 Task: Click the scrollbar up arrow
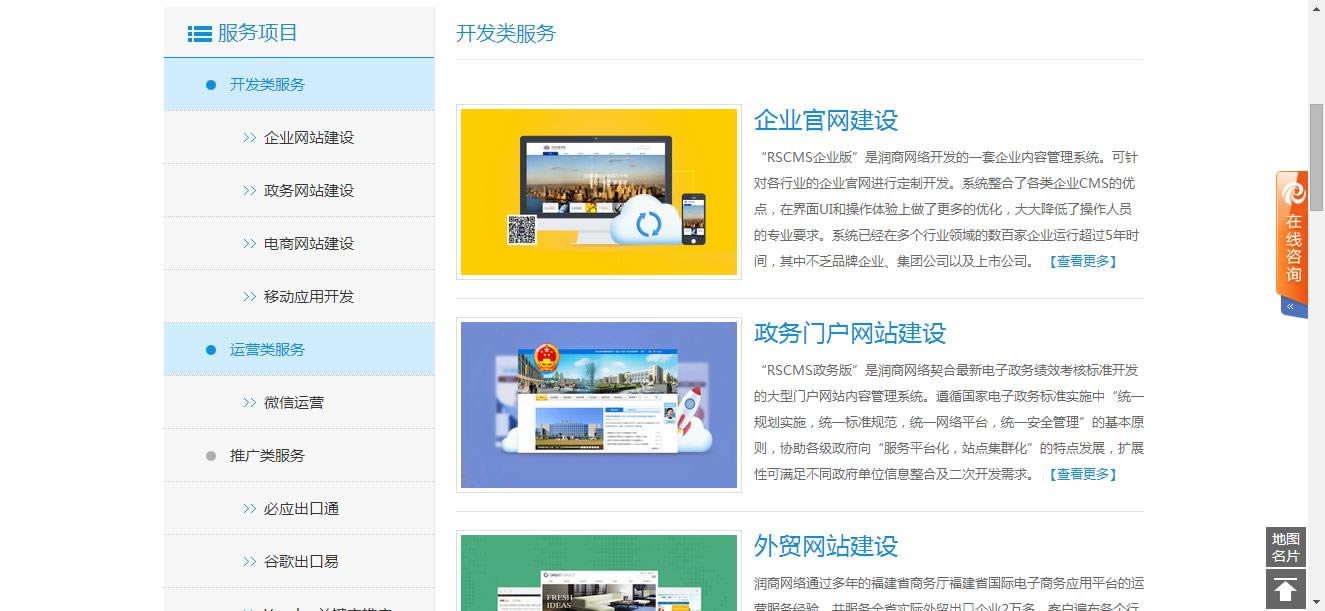[x=1317, y=8]
